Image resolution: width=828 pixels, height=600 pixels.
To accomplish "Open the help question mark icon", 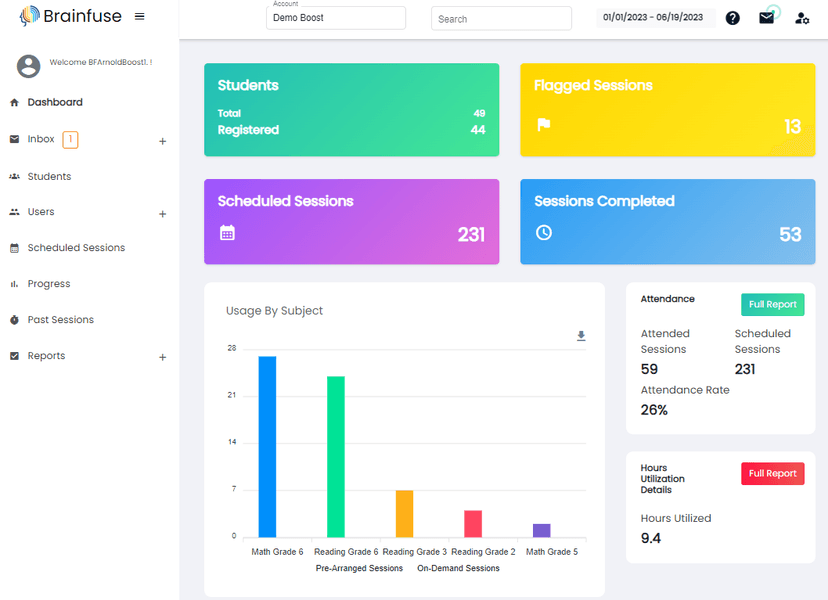I will 732,18.
